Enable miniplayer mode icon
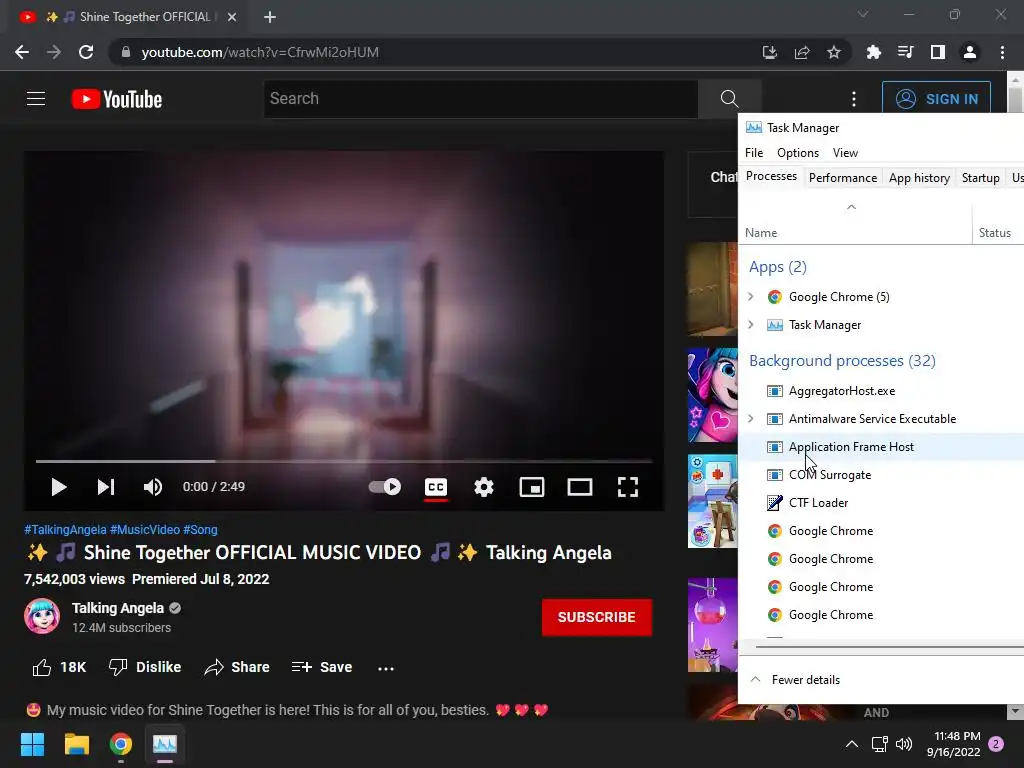 532,487
